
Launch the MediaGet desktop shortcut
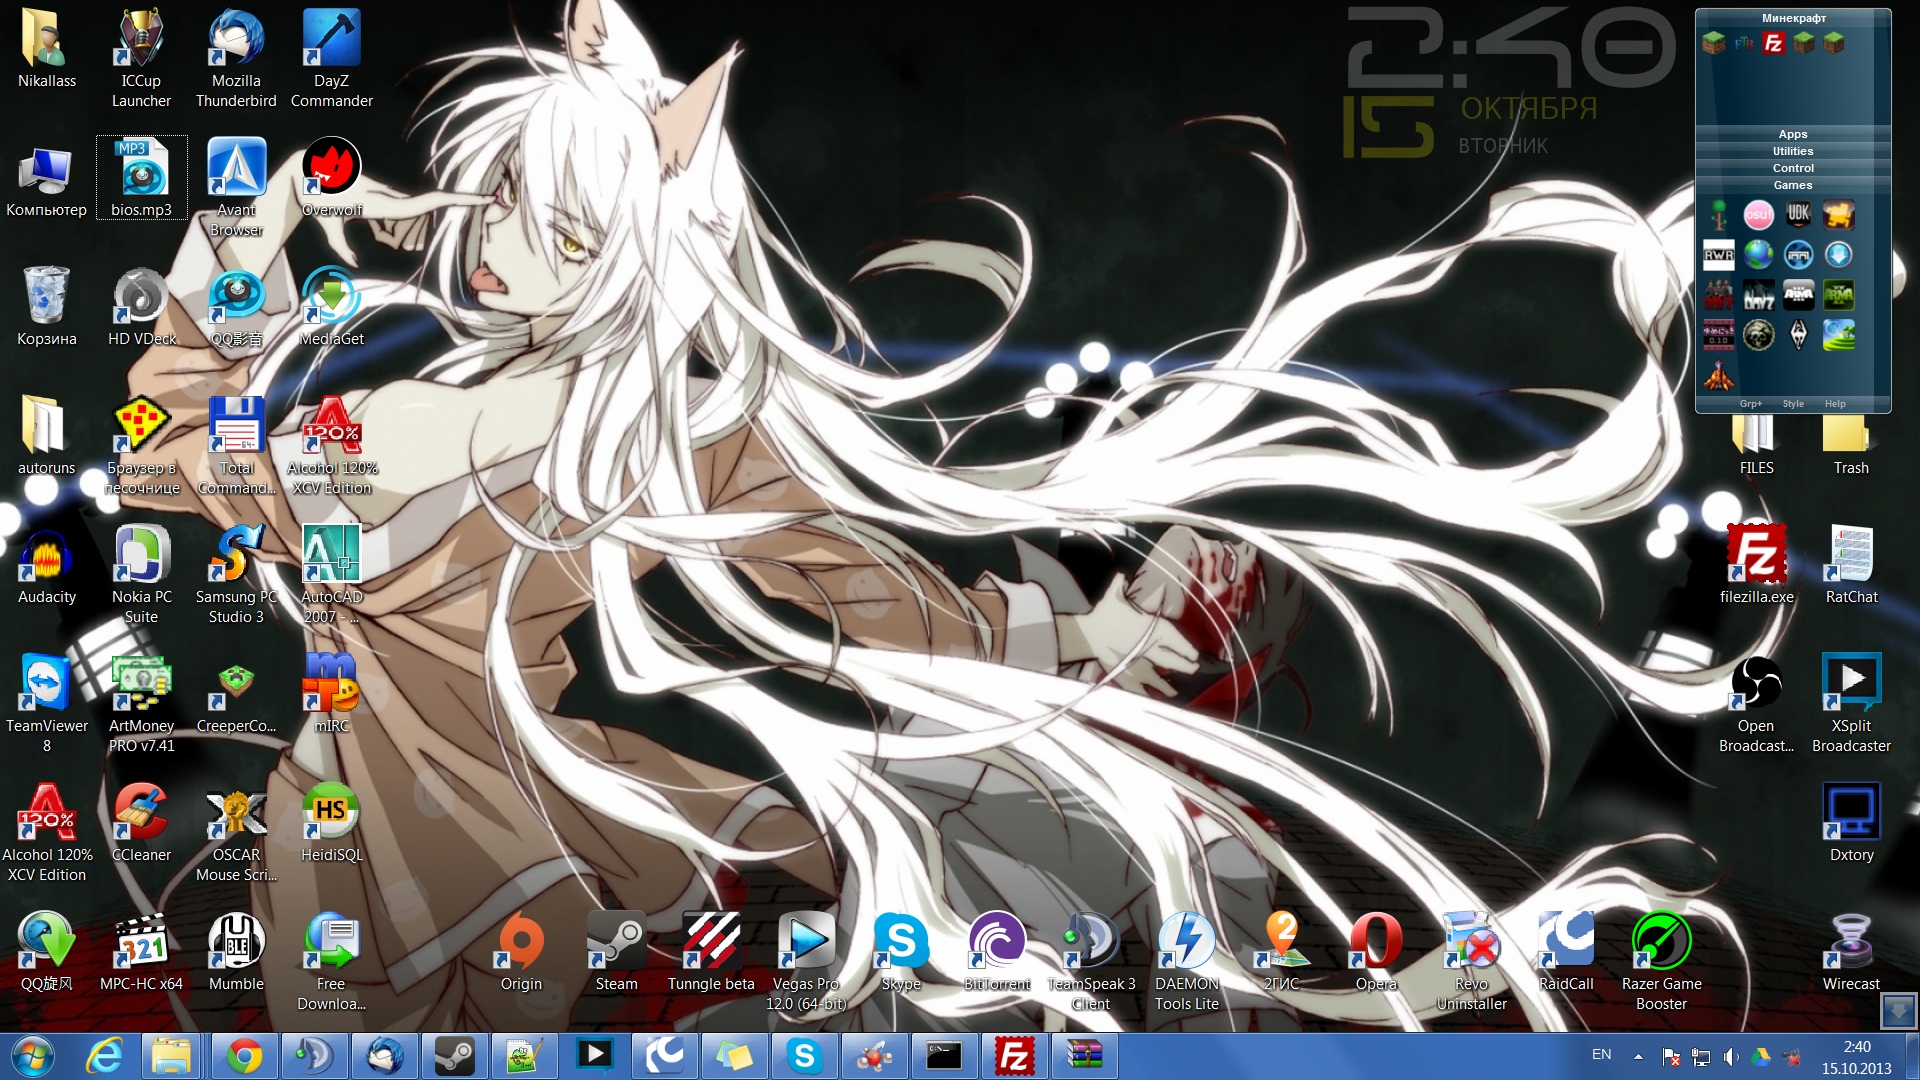coord(331,306)
